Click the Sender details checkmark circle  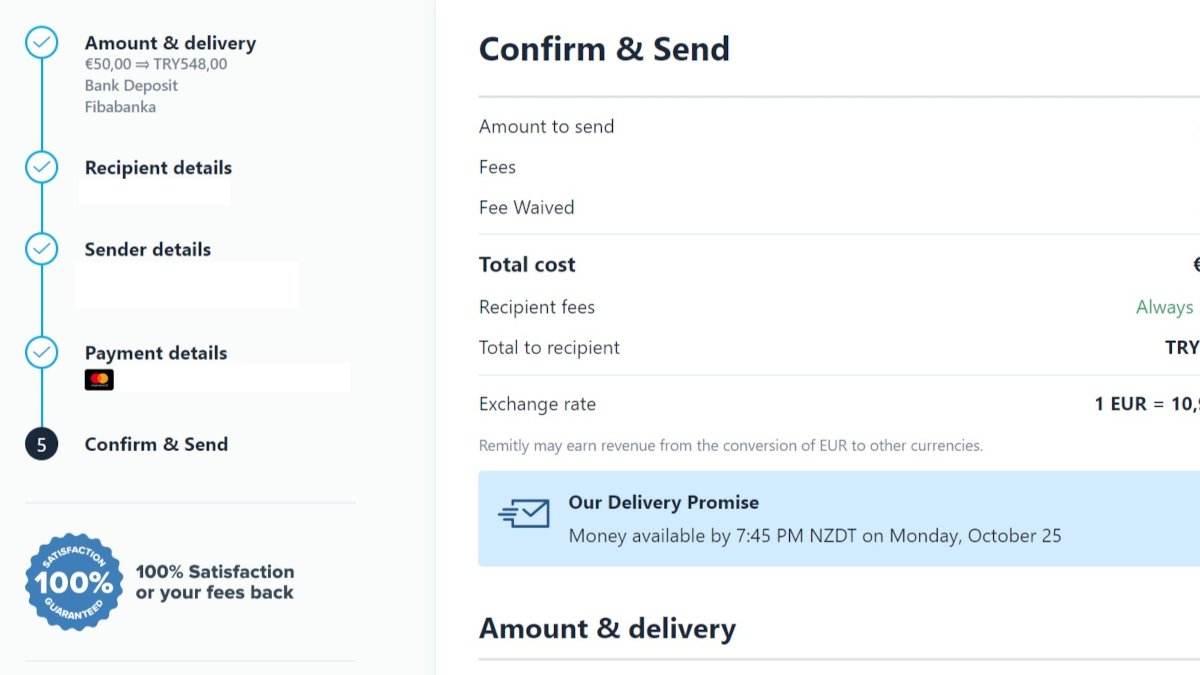[x=41, y=249]
